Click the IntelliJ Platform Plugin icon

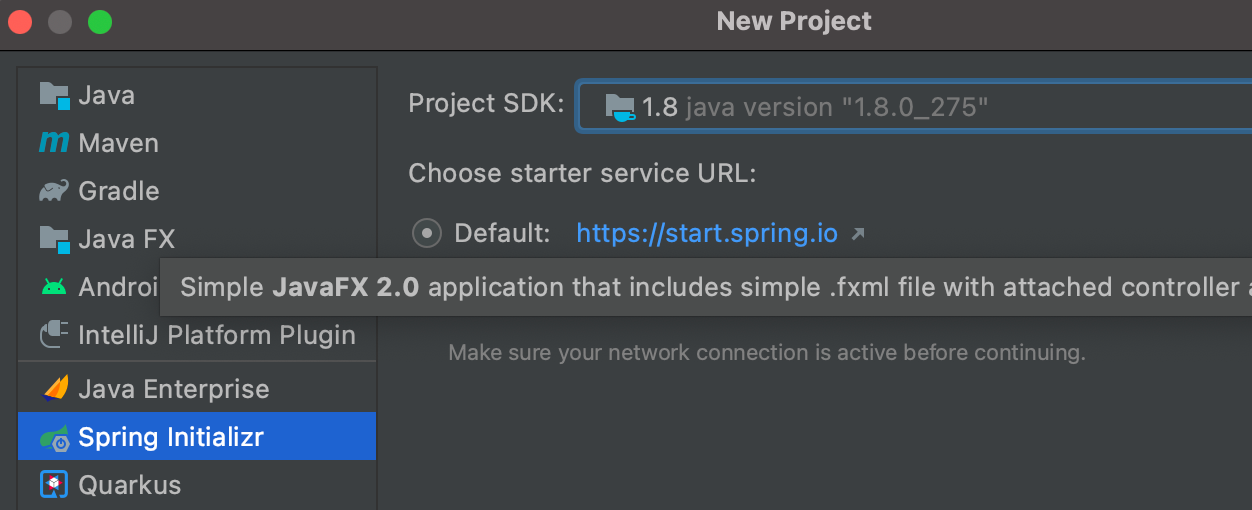(54, 335)
